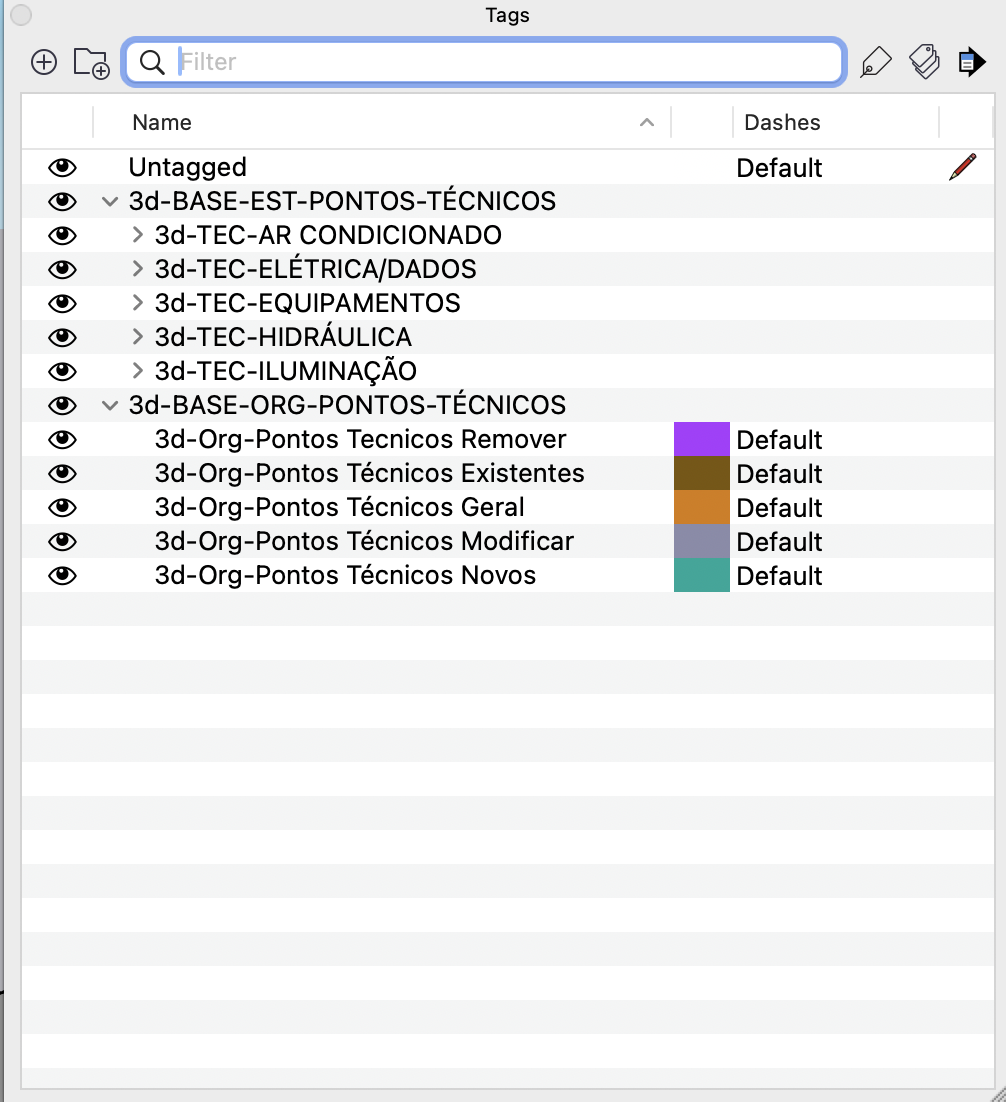Viewport: 1006px width, 1102px height.
Task: Select the 3d-TEC-AR CONDICIONADO row name
Action: coord(328,235)
